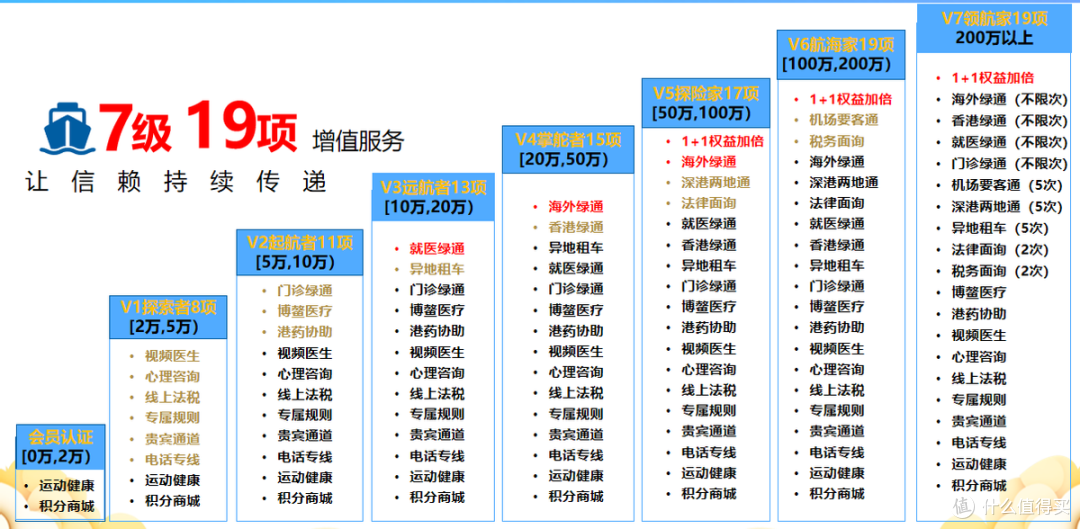Select the 'V5探险家17项' tier header

[706, 103]
